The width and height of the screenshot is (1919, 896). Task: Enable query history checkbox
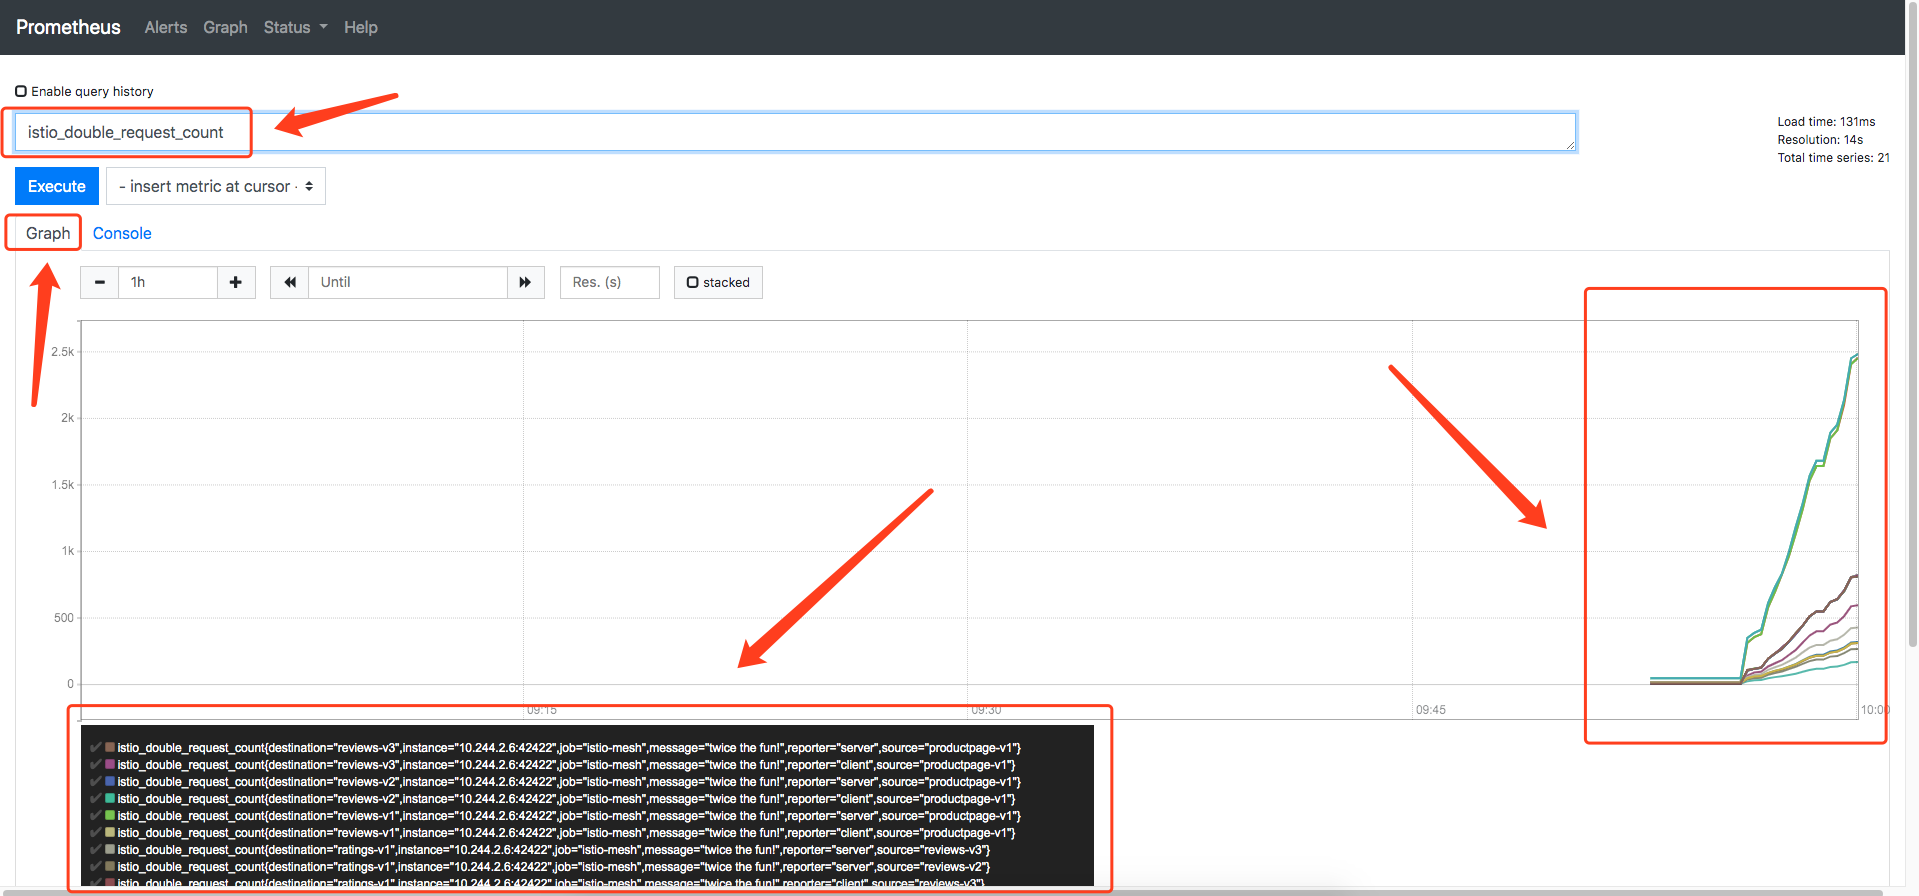point(21,91)
